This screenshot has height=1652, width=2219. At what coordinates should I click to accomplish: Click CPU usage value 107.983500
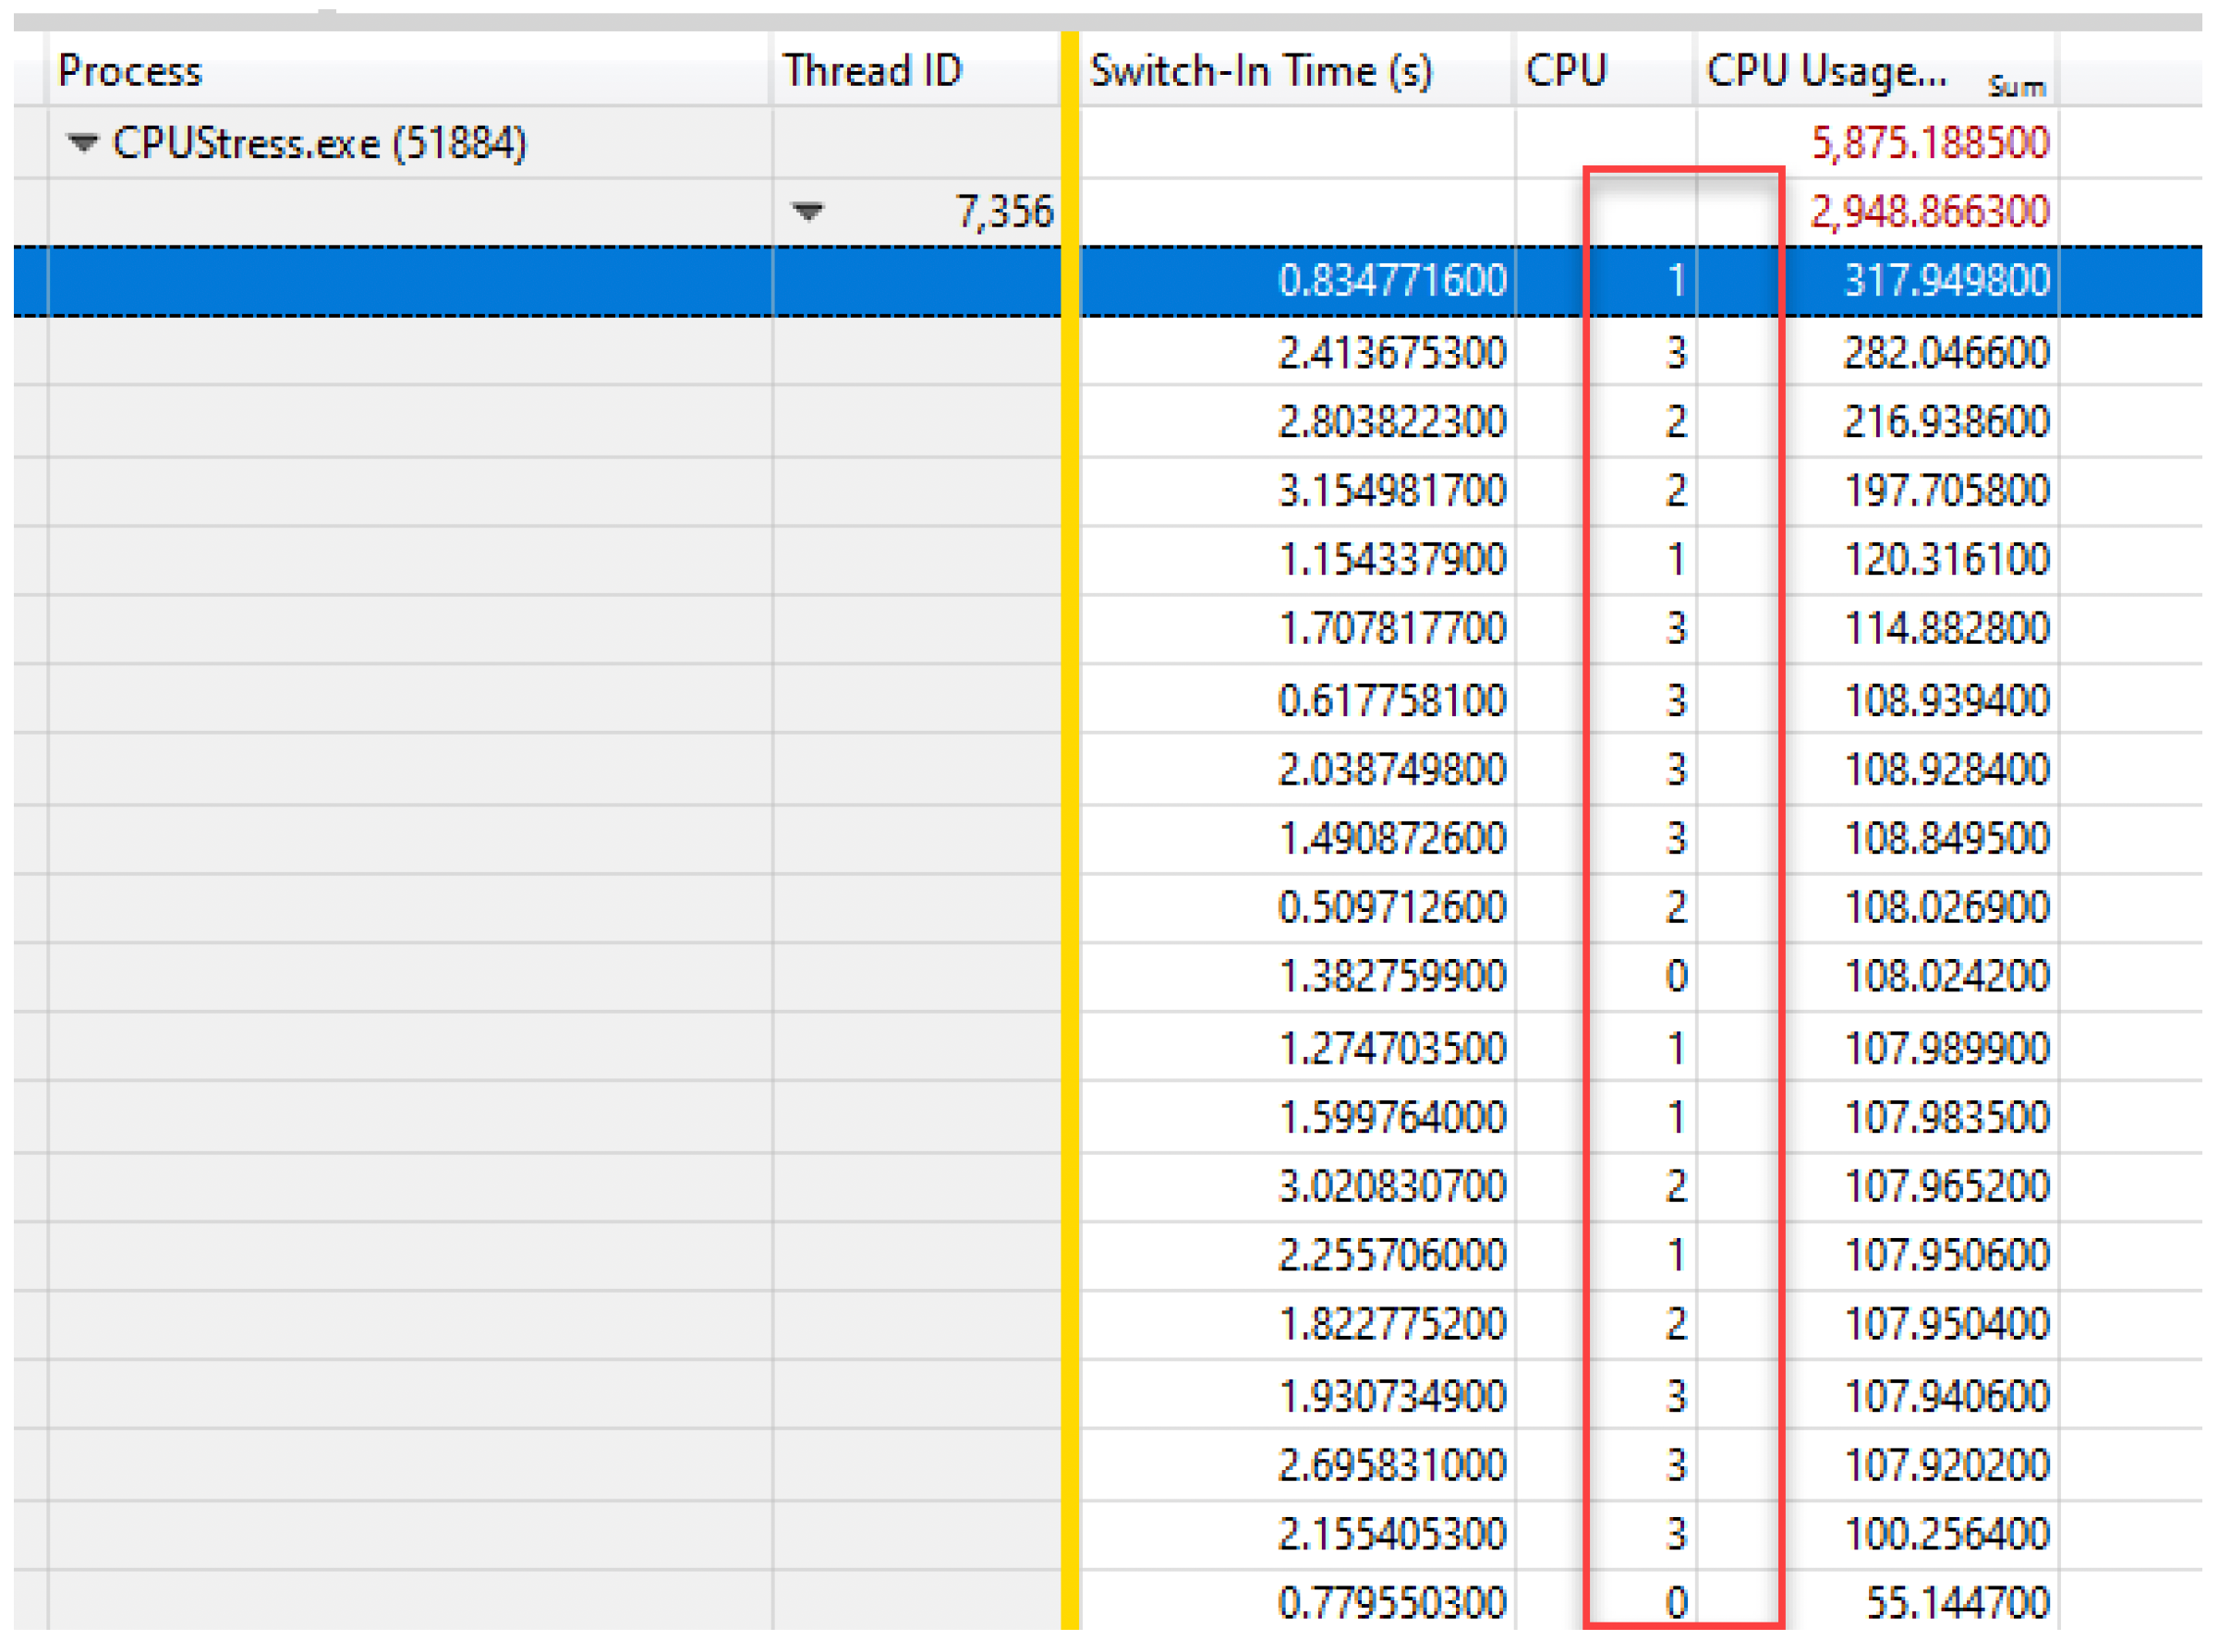pos(1947,1117)
